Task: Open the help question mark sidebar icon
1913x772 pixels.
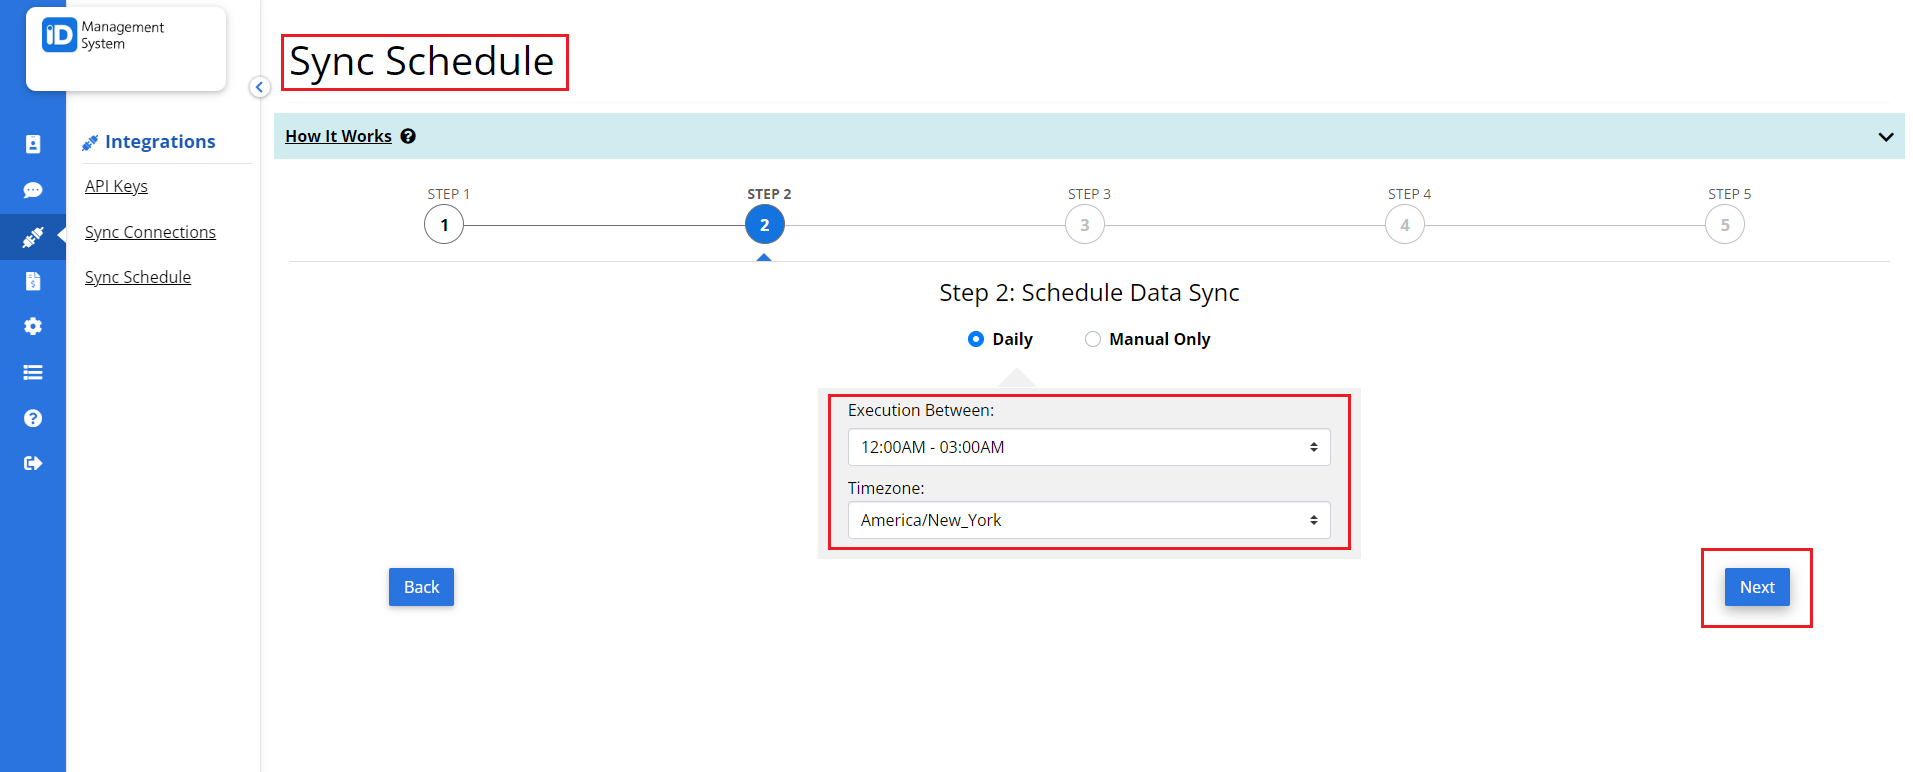Action: click(33, 418)
